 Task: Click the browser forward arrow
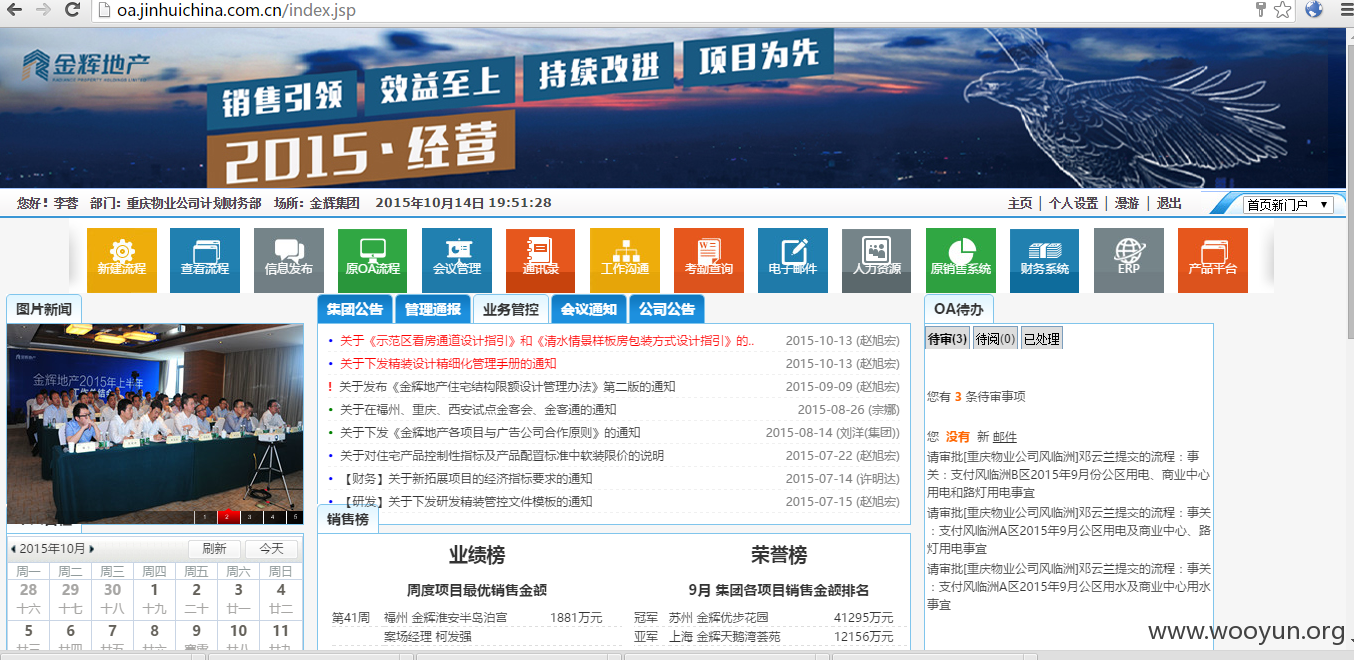pos(42,10)
